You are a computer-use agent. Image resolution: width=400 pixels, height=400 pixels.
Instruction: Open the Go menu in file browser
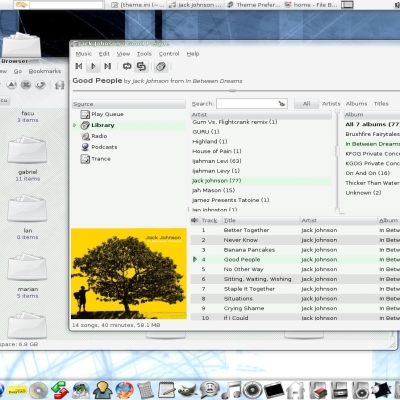(x=18, y=71)
